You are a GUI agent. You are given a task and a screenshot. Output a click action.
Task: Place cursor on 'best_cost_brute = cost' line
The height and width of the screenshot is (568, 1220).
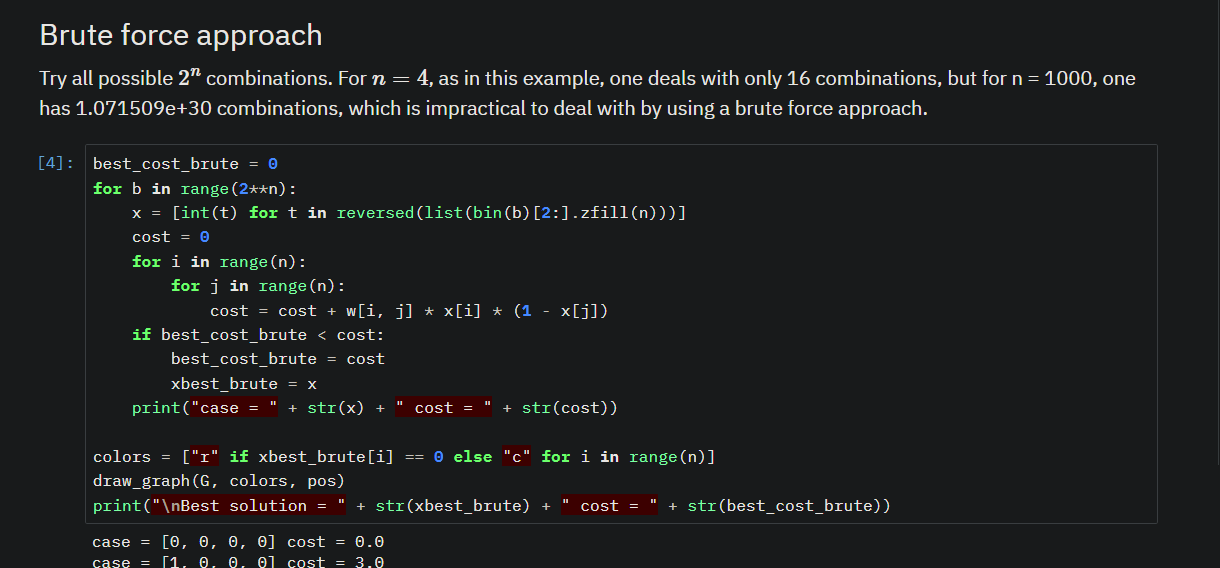[278, 359]
